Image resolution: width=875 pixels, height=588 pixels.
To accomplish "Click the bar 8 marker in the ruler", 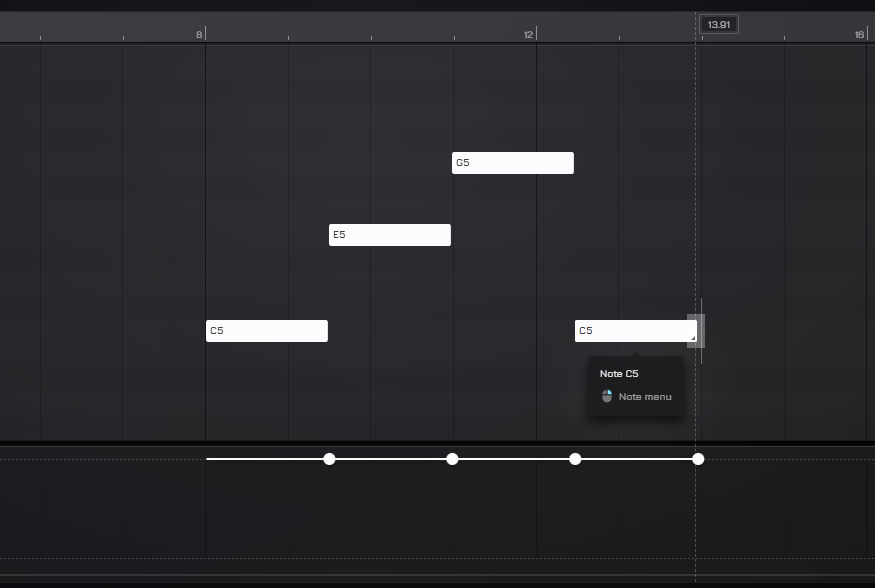I will coord(200,35).
